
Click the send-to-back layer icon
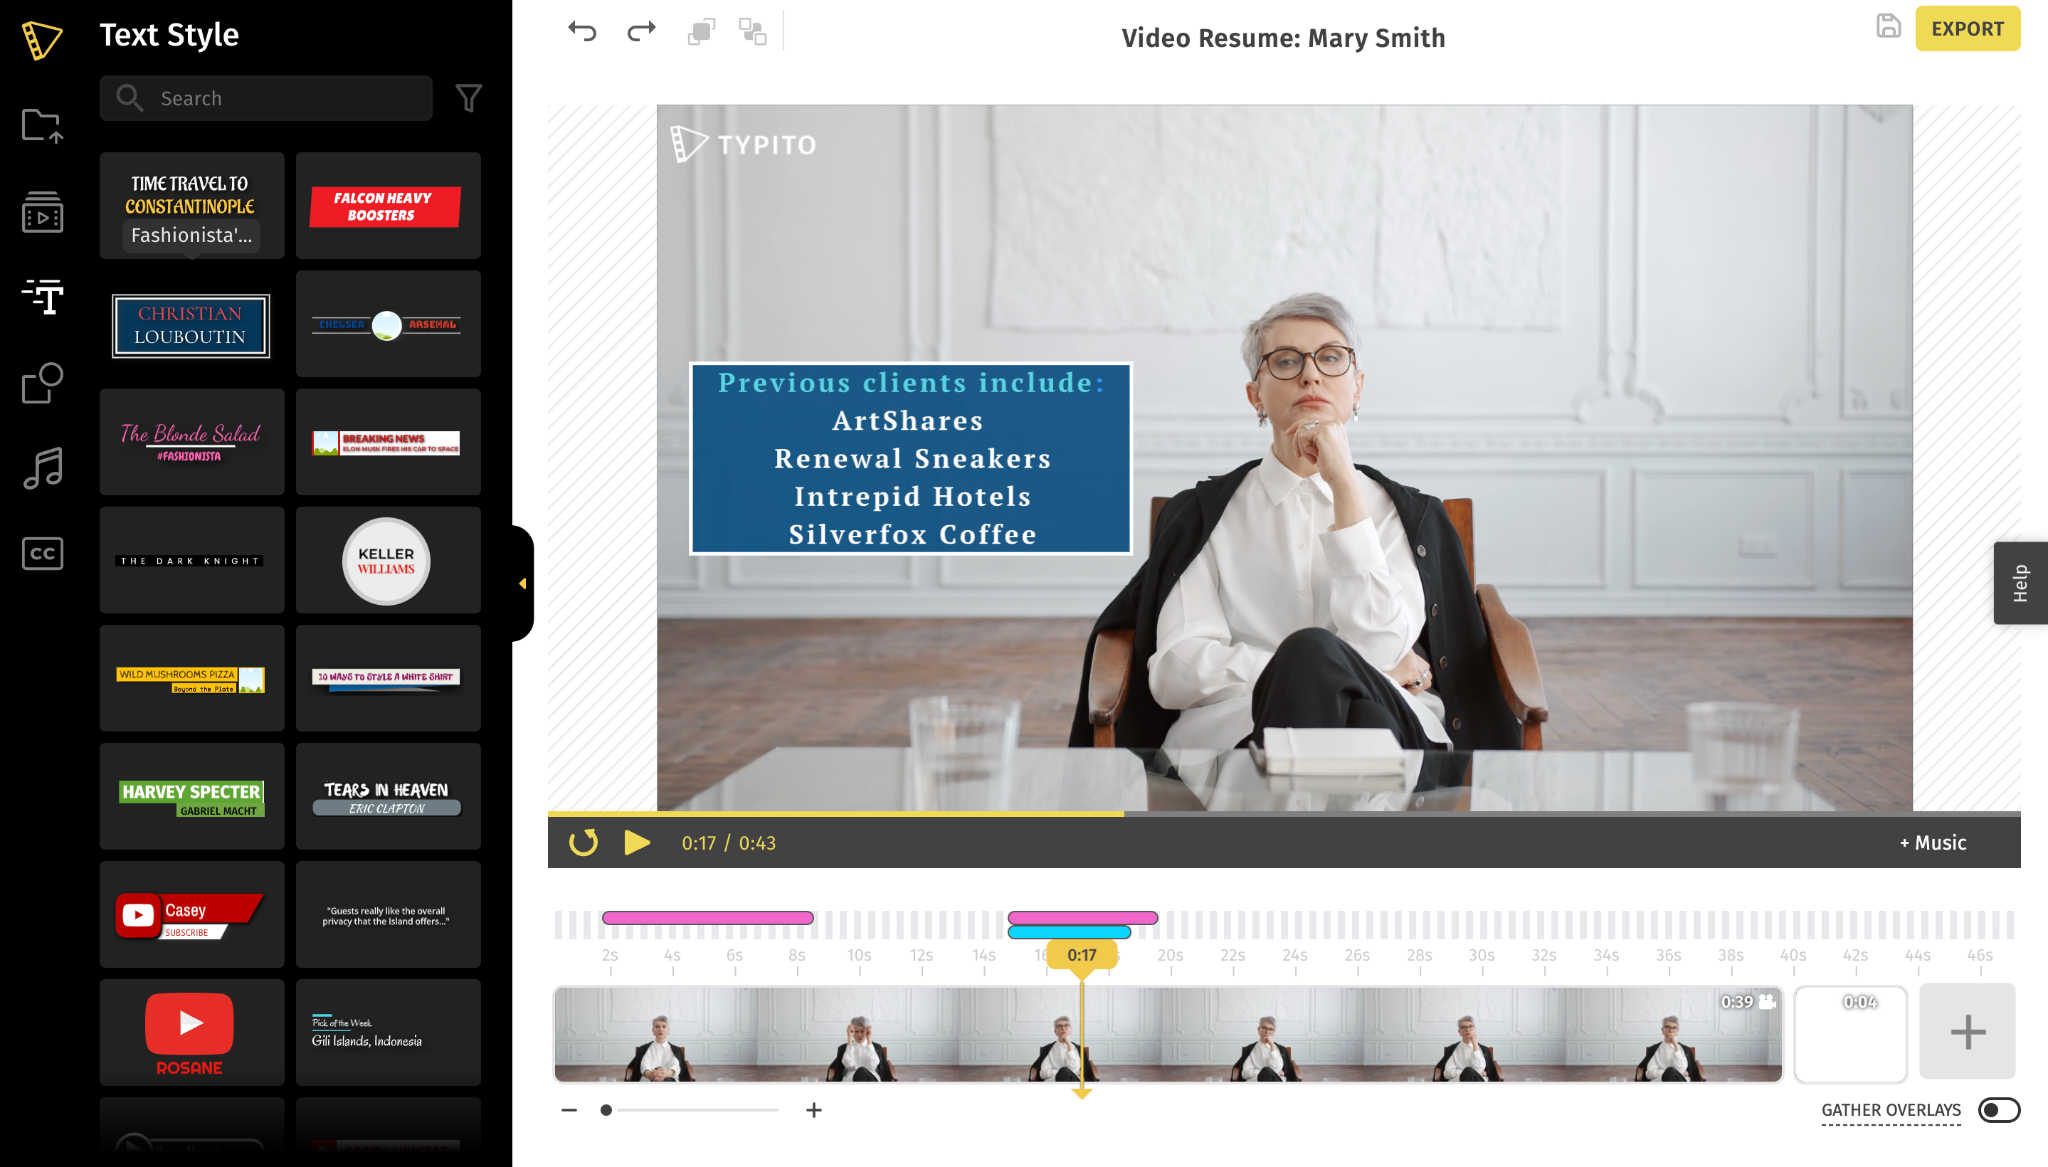click(x=752, y=31)
